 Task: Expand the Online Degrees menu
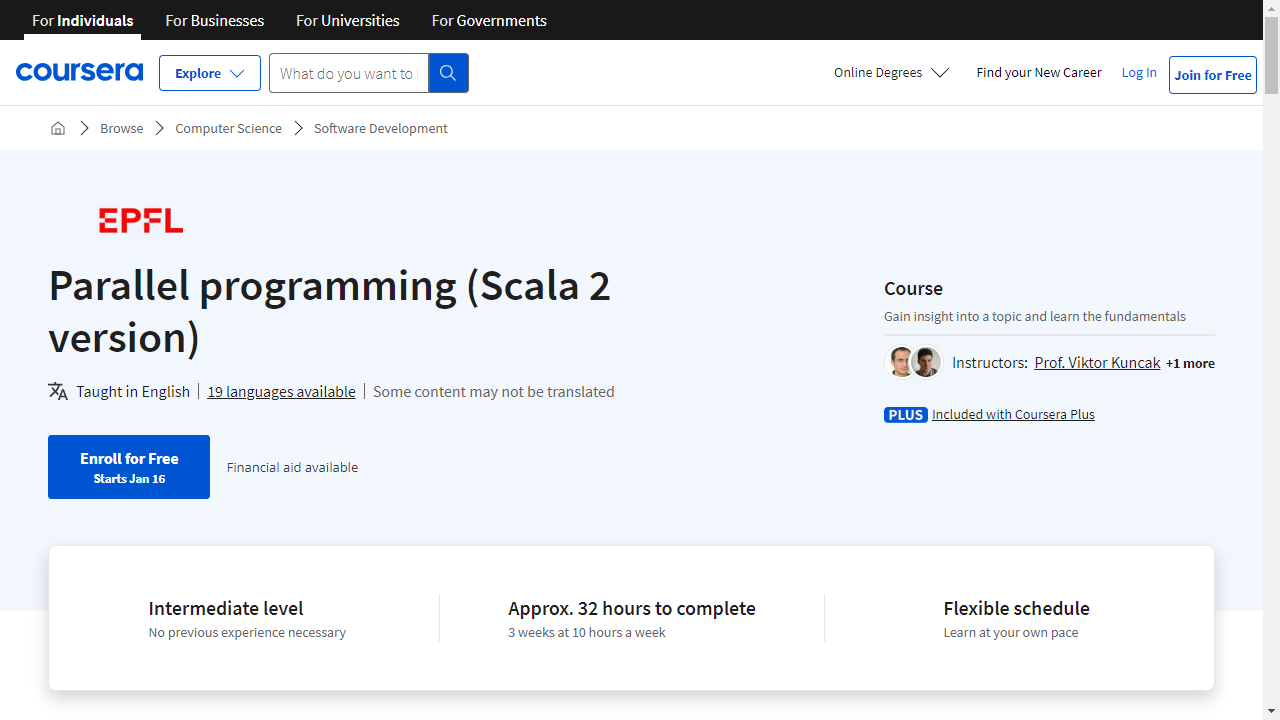tap(891, 72)
